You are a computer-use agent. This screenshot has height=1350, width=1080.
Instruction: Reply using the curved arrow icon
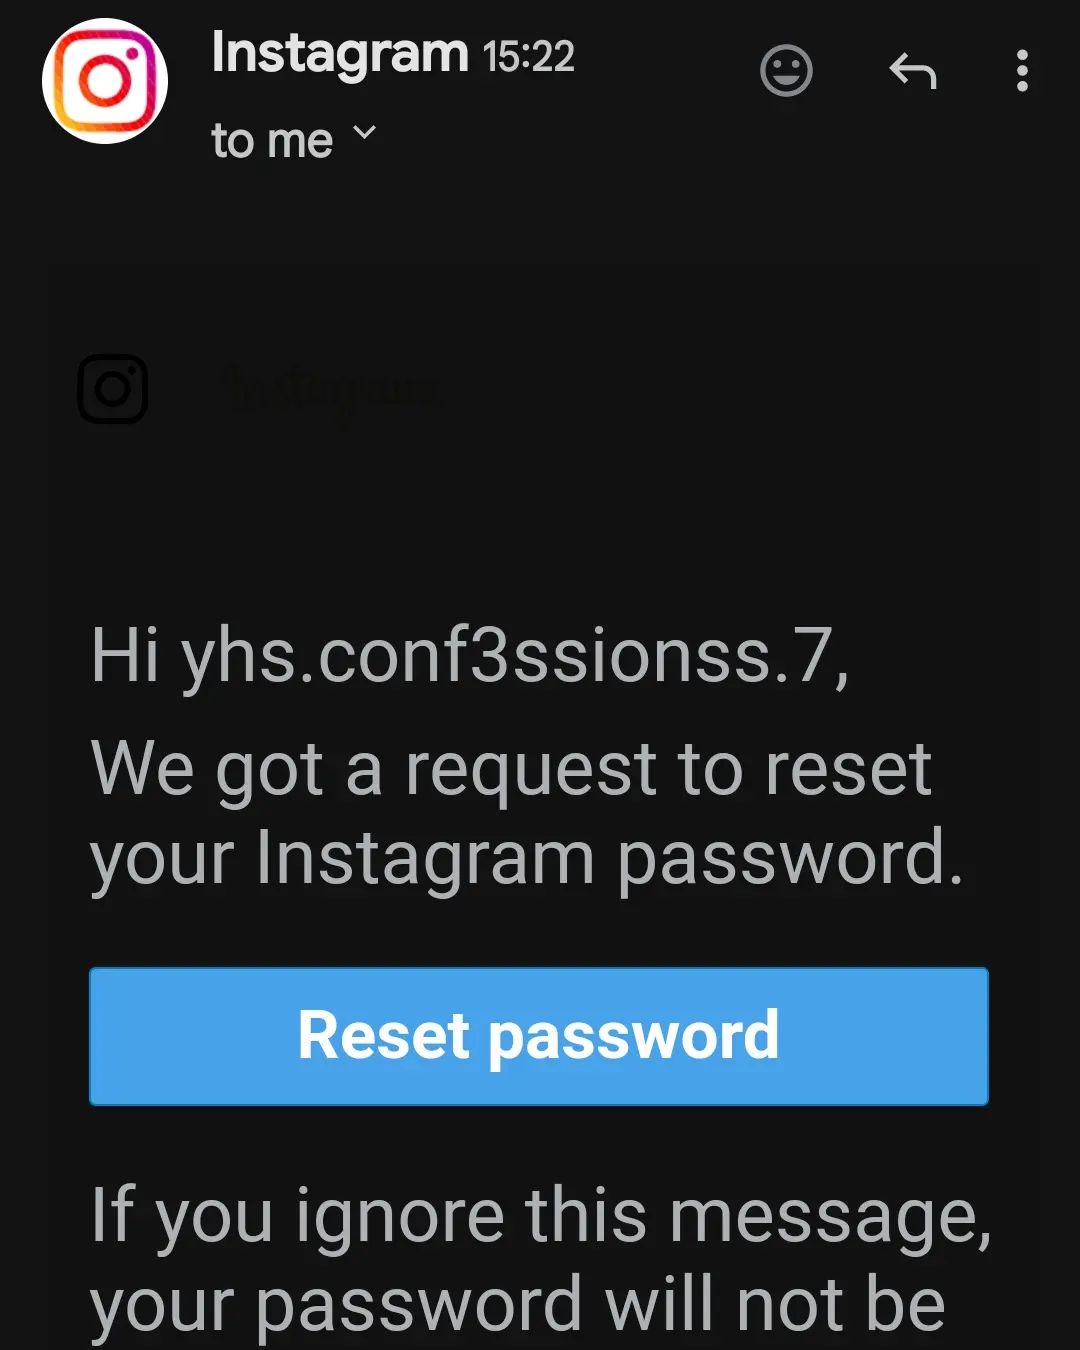[912, 72]
